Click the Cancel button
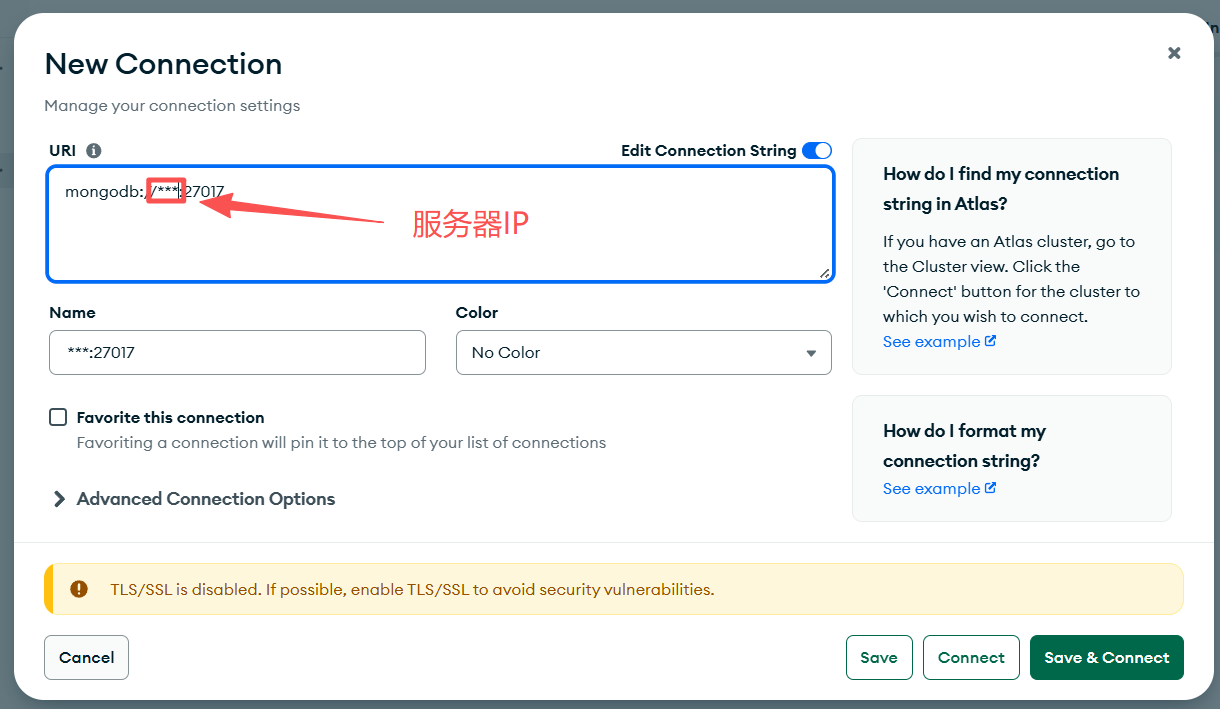 click(x=86, y=657)
